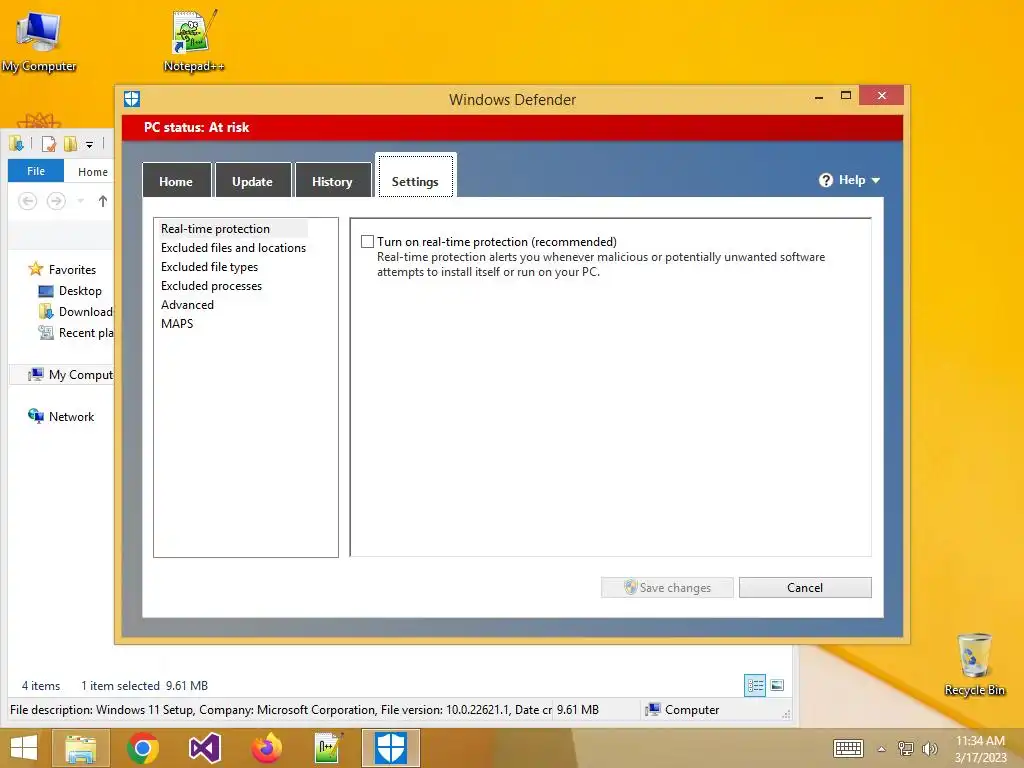Select Excluded file types category
The height and width of the screenshot is (768, 1024).
point(209,266)
